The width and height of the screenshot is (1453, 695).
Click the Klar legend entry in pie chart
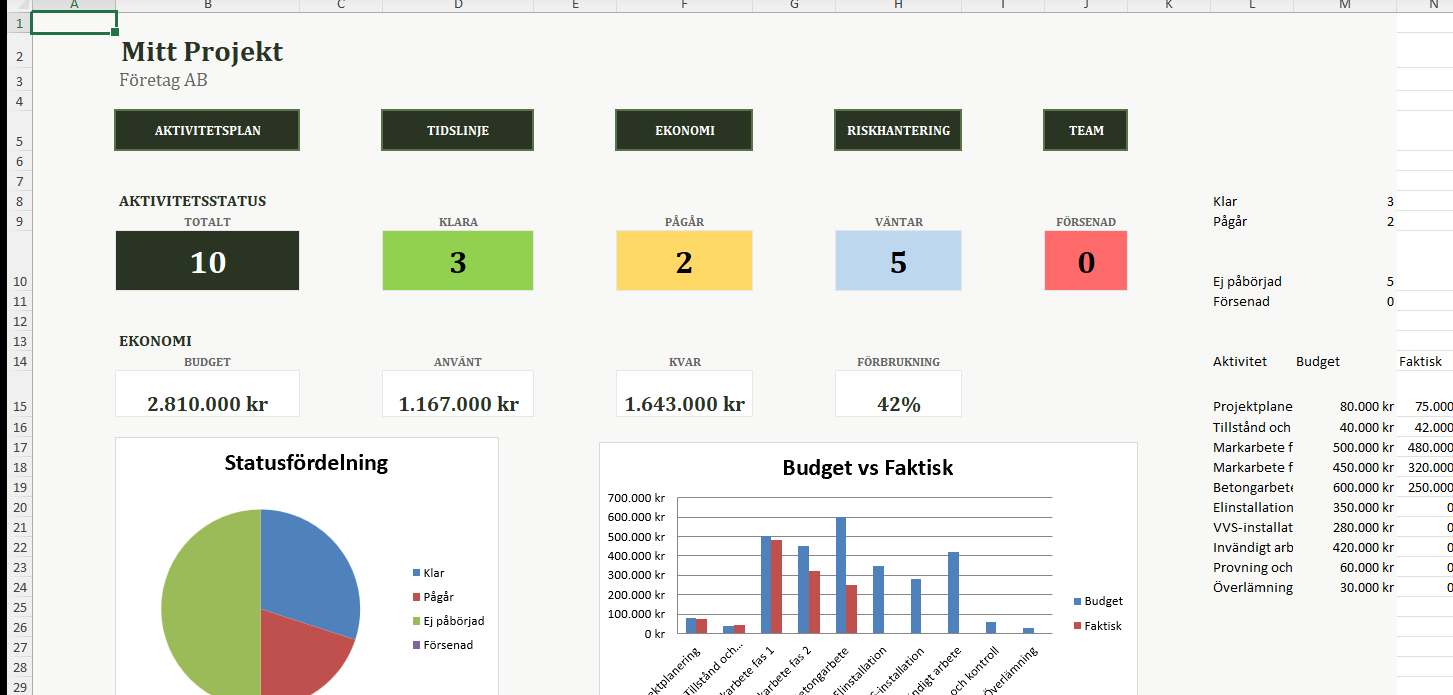click(428, 573)
